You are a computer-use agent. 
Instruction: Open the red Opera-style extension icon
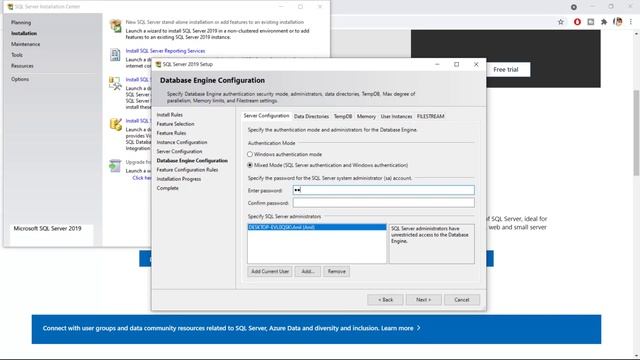tap(577, 22)
